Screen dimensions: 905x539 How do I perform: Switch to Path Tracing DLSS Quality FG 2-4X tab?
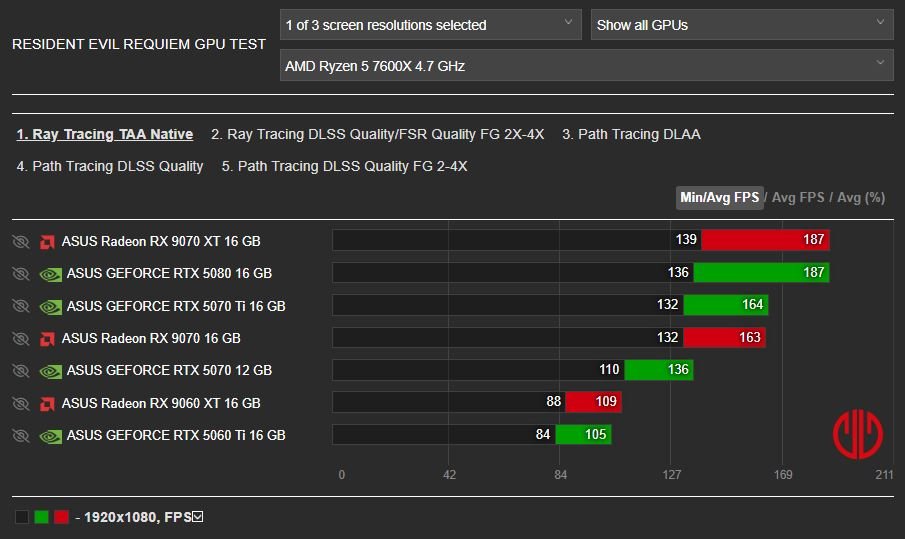pos(345,166)
